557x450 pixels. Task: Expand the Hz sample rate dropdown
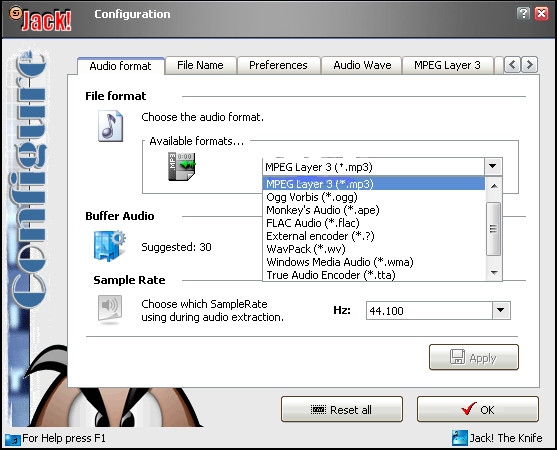(501, 310)
